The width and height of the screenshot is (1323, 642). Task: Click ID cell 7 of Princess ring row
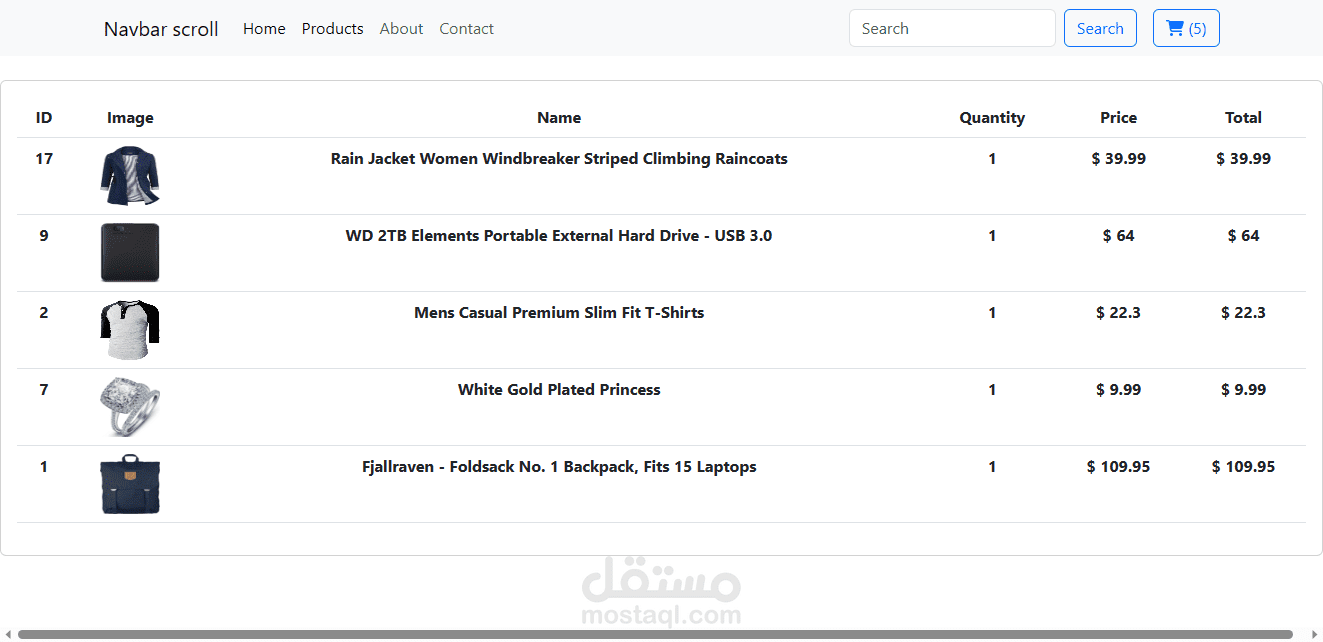[x=44, y=390]
